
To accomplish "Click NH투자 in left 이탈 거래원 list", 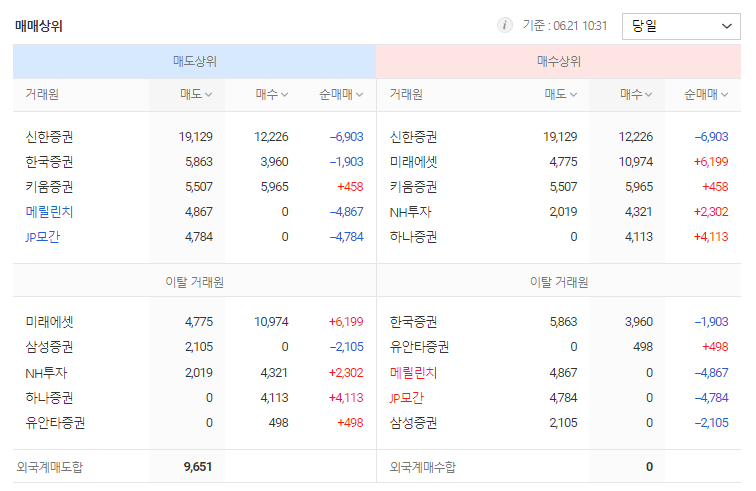I will click(46, 373).
